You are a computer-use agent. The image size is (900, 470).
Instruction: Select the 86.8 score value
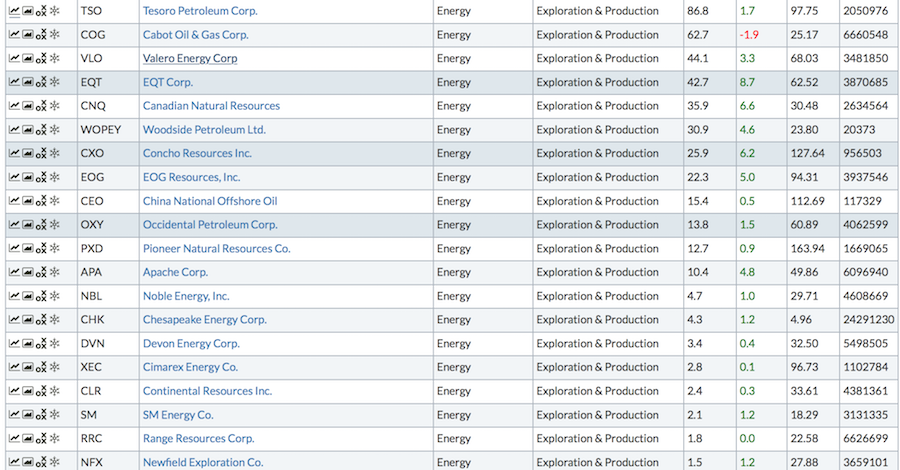(x=698, y=11)
